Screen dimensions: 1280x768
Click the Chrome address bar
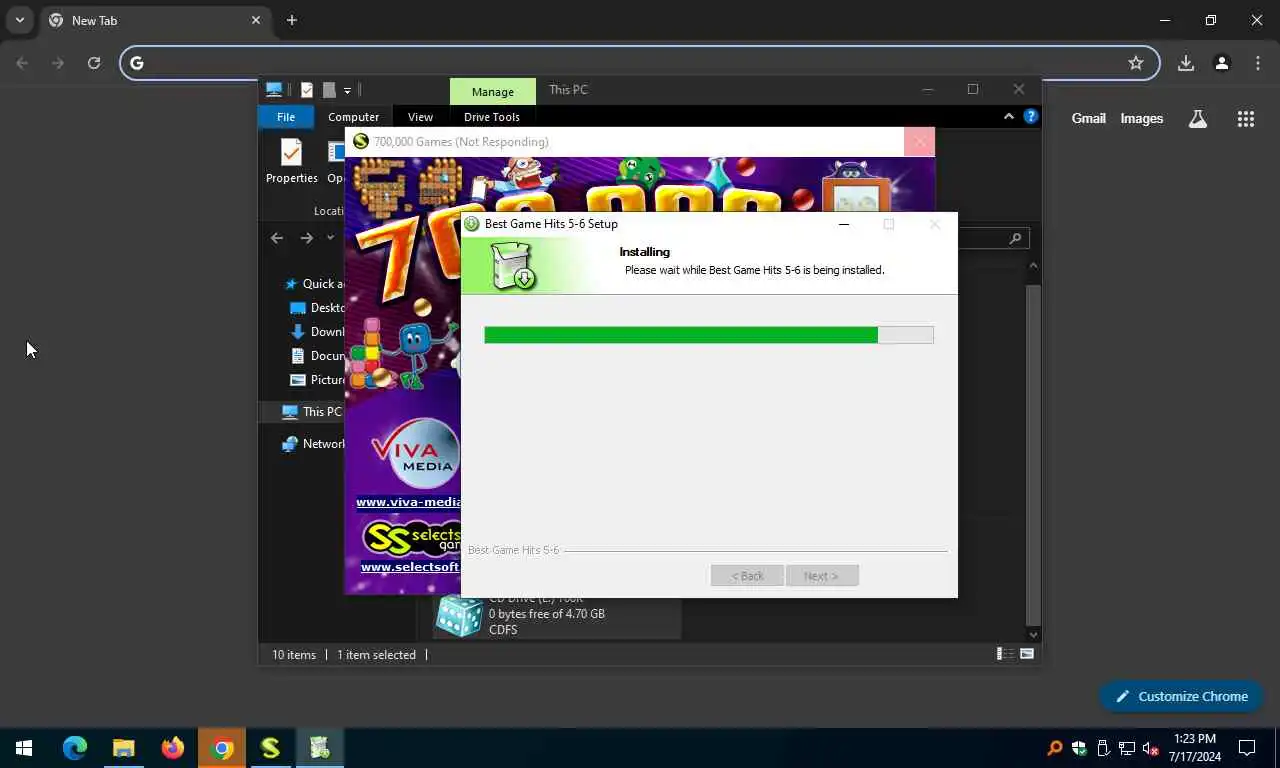pyautogui.click(x=640, y=63)
